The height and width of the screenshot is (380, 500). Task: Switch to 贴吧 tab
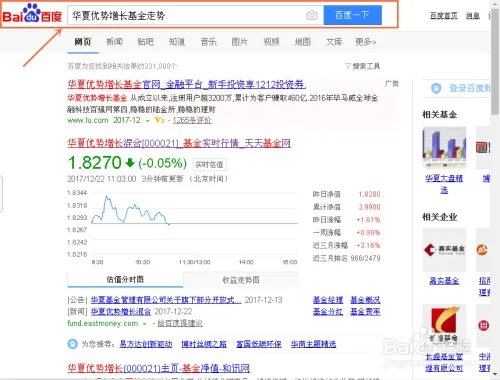(146, 42)
